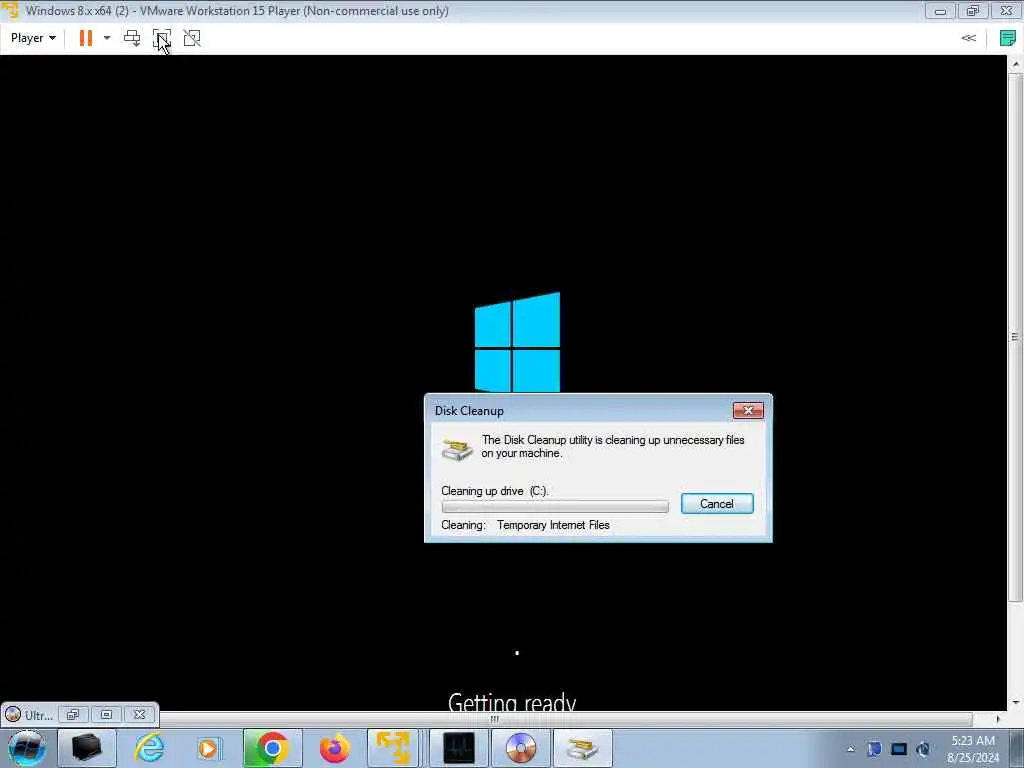Viewport: 1024px width, 768px height.
Task: Open Google Chrome from taskbar
Action: 272,748
